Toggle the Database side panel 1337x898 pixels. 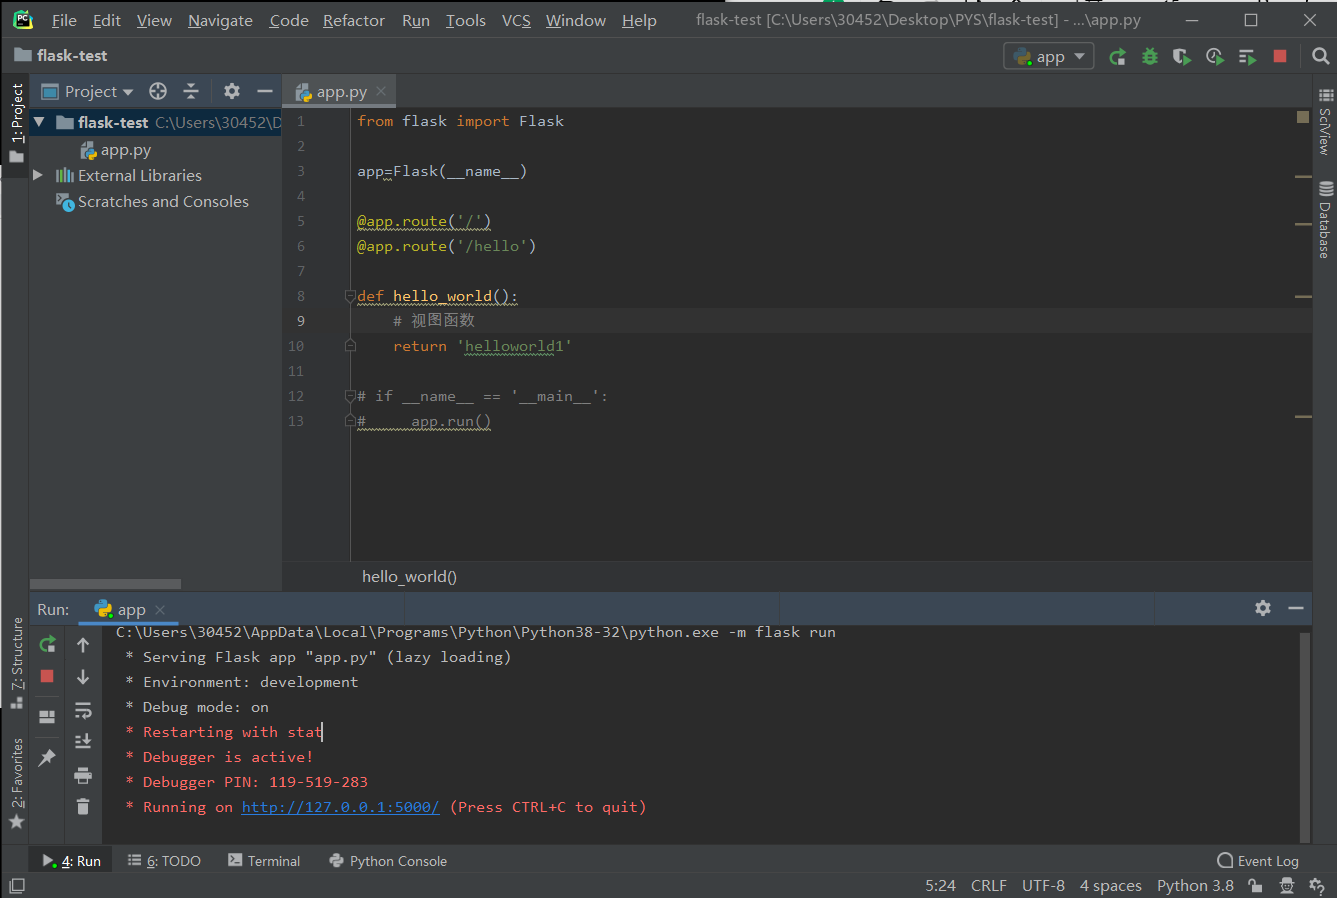click(1324, 219)
